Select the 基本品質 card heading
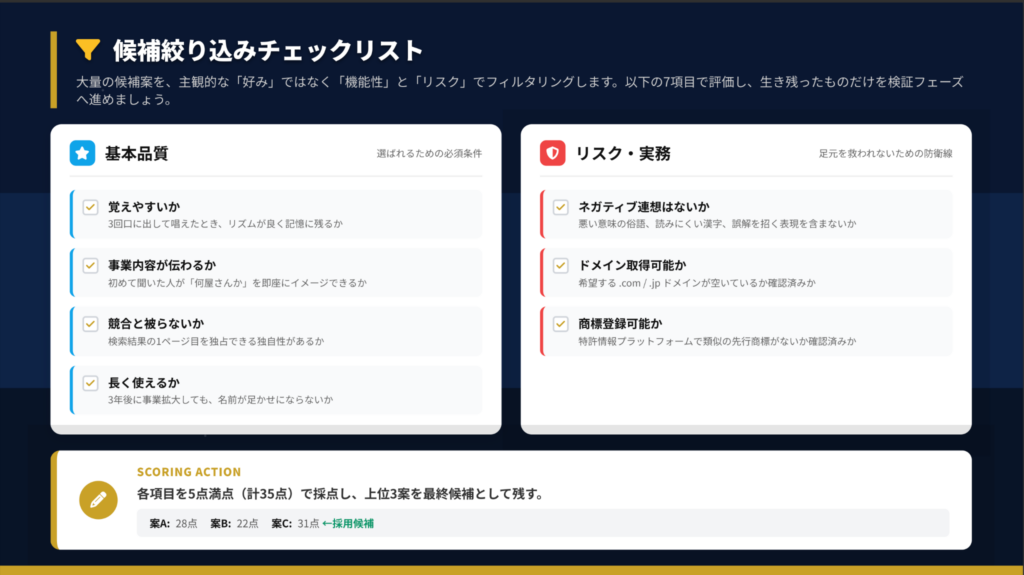 (x=136, y=154)
